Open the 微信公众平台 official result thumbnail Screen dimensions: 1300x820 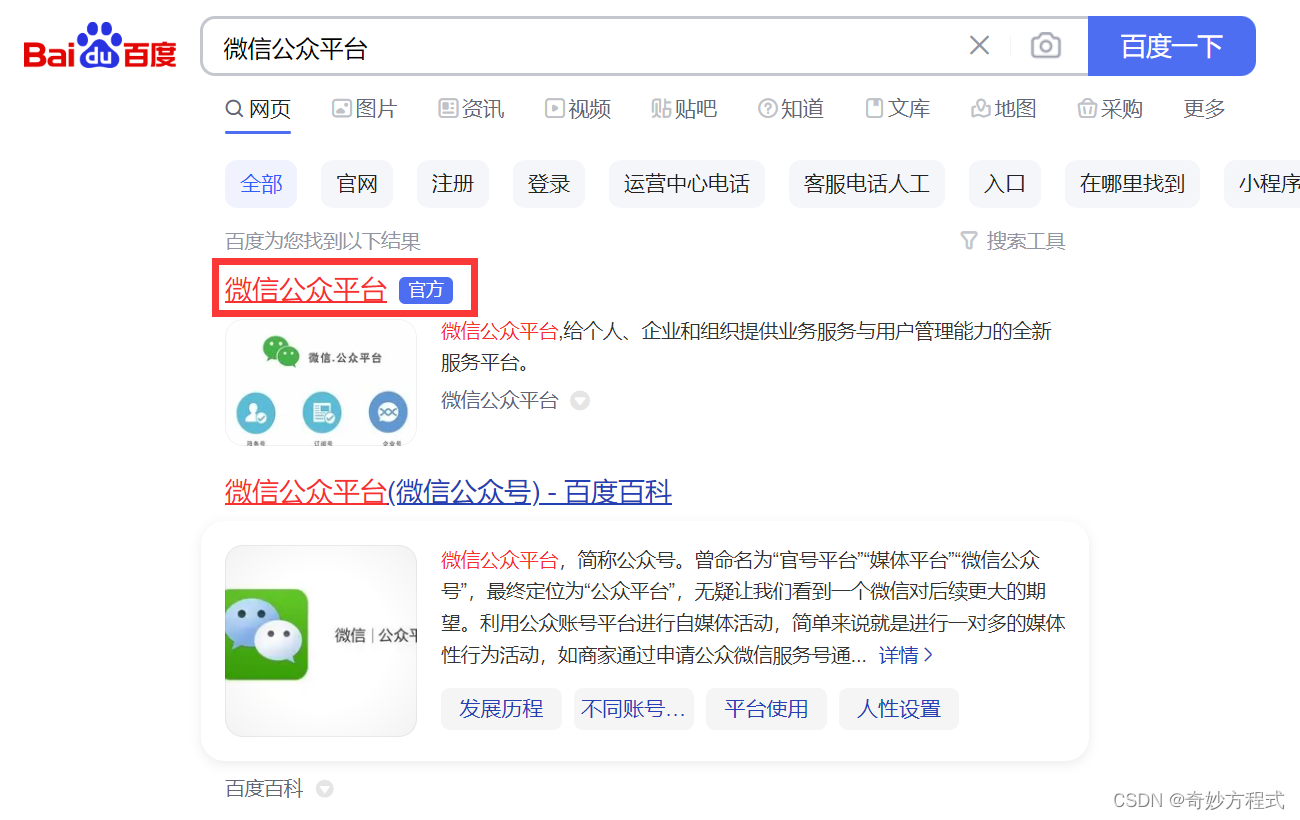click(321, 382)
